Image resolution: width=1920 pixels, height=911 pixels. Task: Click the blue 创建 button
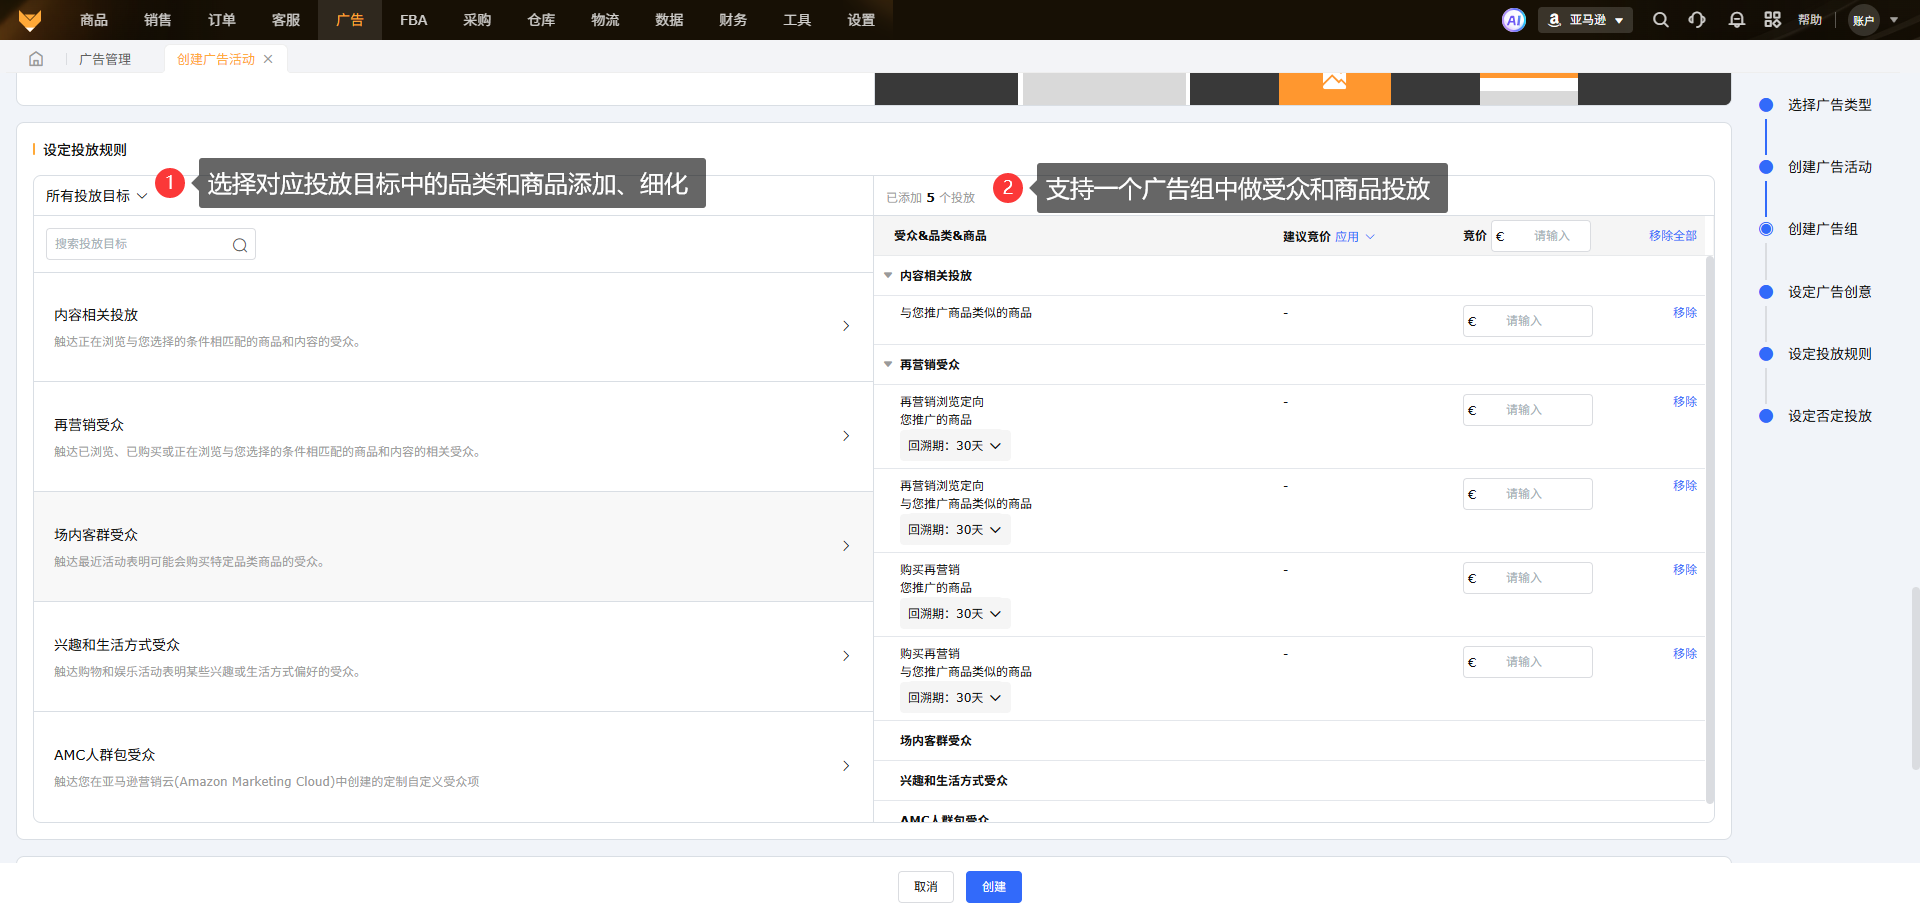pos(993,887)
